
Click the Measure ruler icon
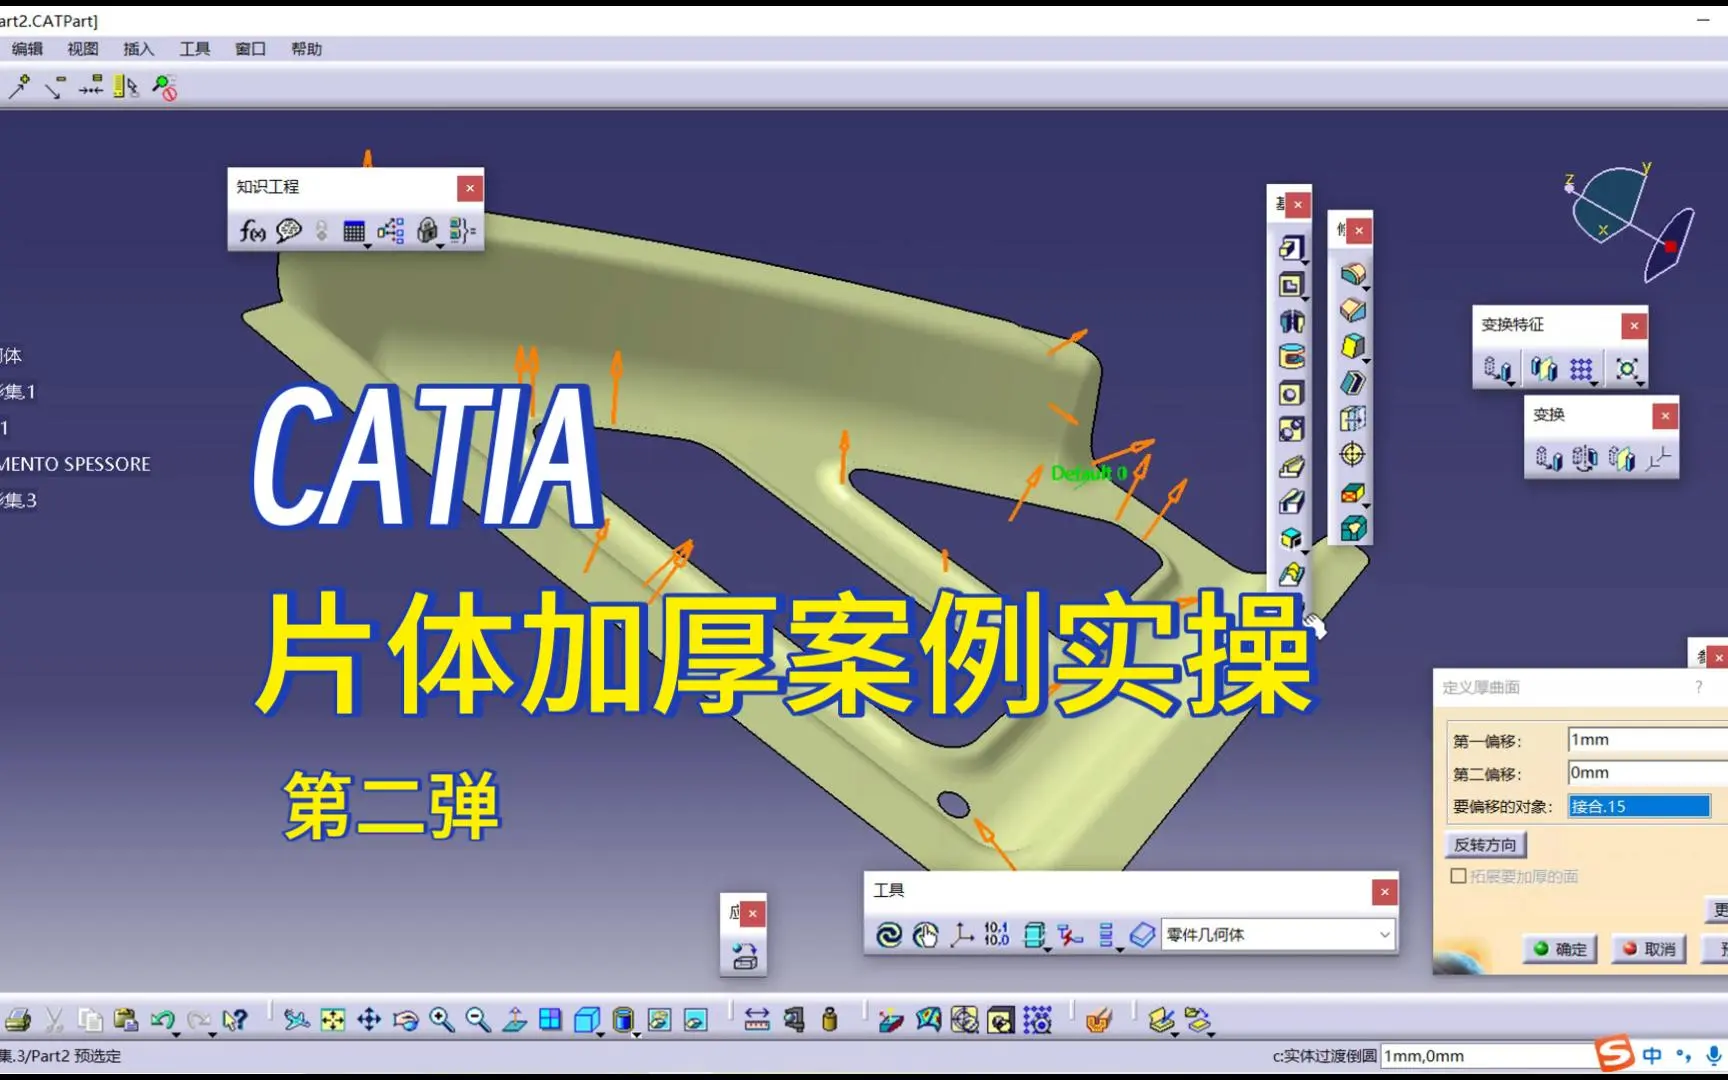(757, 1018)
